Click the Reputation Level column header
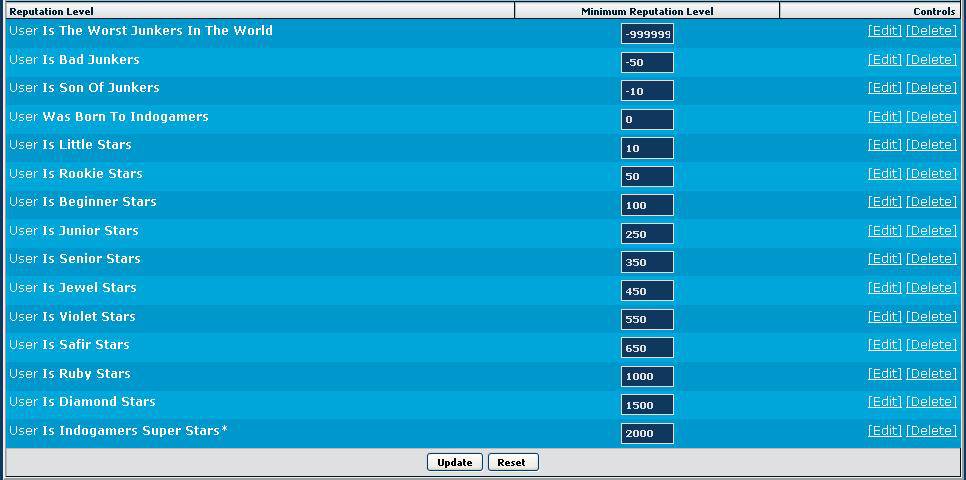 tap(260, 11)
